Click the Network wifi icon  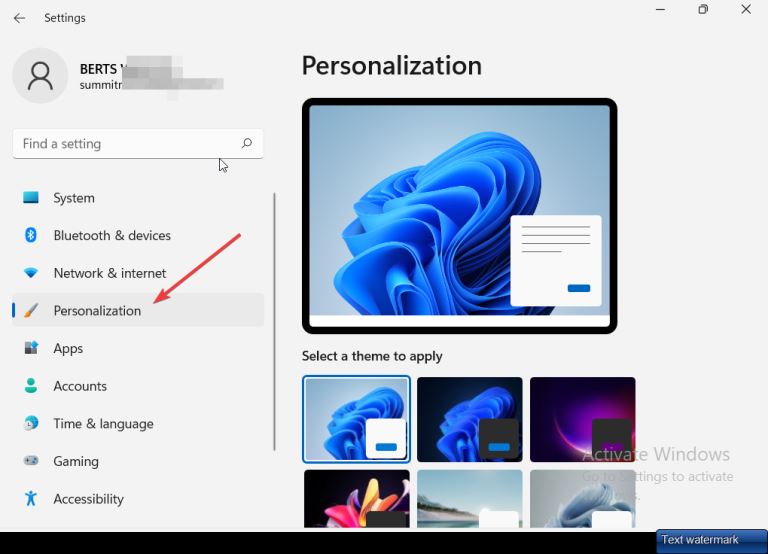tap(31, 273)
